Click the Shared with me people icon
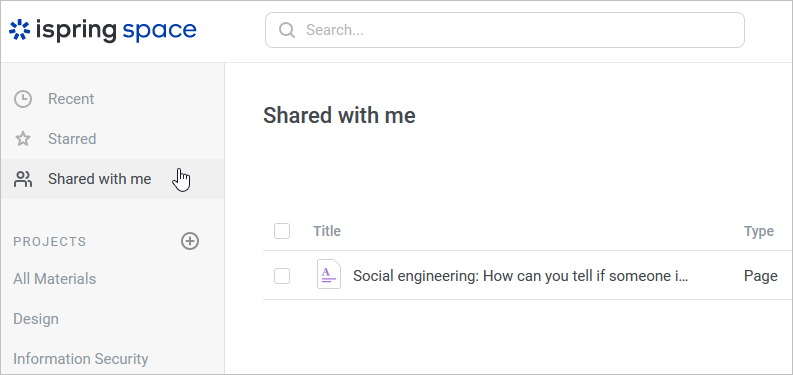793x375 pixels. (x=23, y=179)
